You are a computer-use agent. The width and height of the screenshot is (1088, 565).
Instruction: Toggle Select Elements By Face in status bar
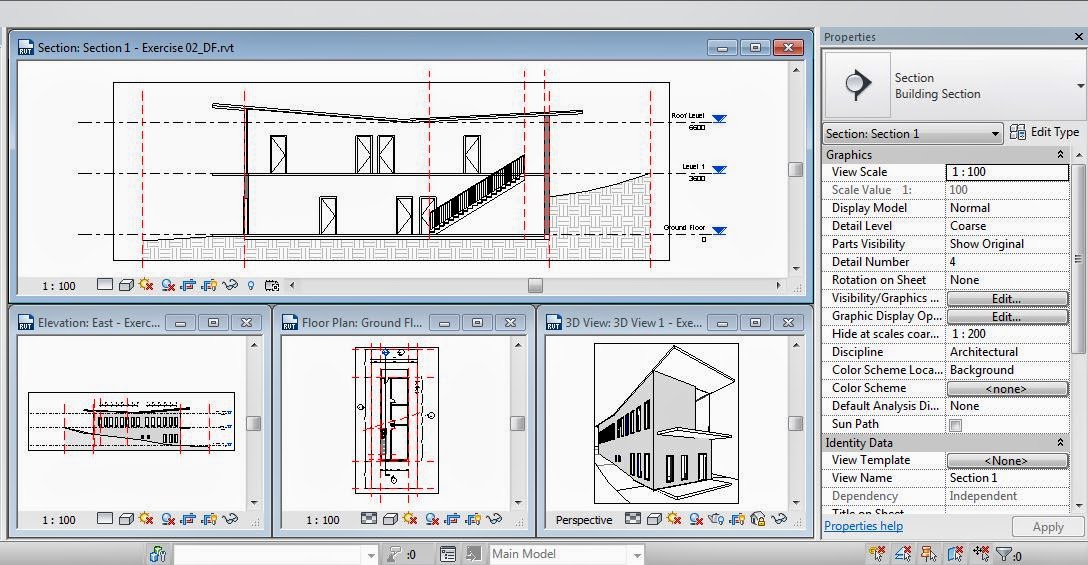tap(955, 554)
